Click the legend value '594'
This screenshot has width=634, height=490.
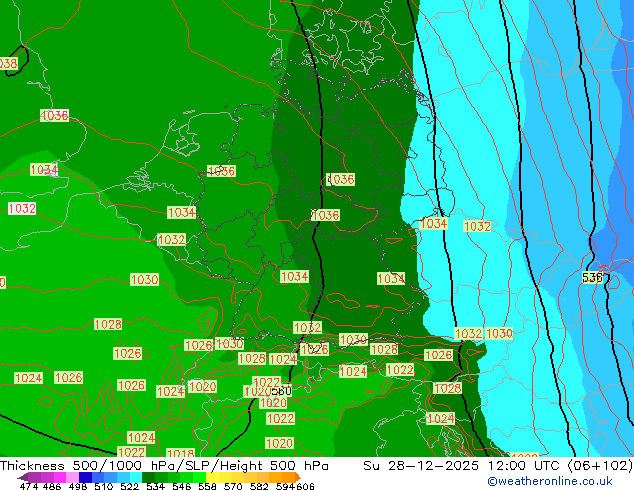(x=285, y=486)
